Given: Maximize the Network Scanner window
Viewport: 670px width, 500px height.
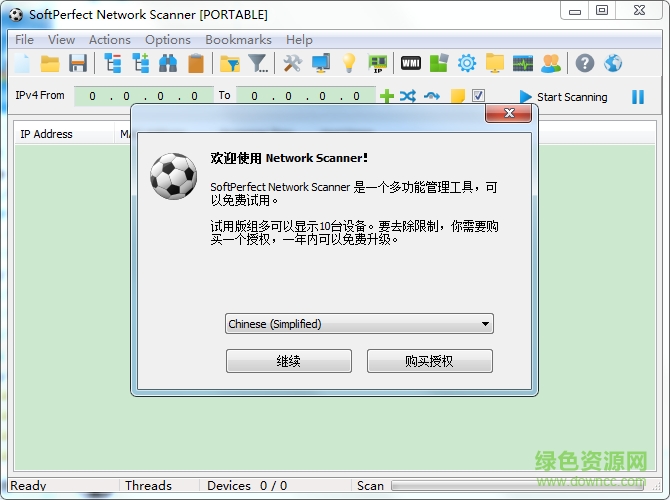Looking at the screenshot, I should point(602,10).
